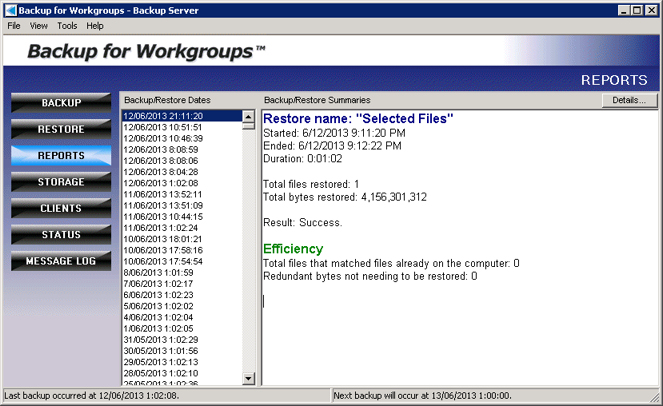Minimize the Backup Server window
Viewport: 663px width, 406px height.
coord(624,11)
